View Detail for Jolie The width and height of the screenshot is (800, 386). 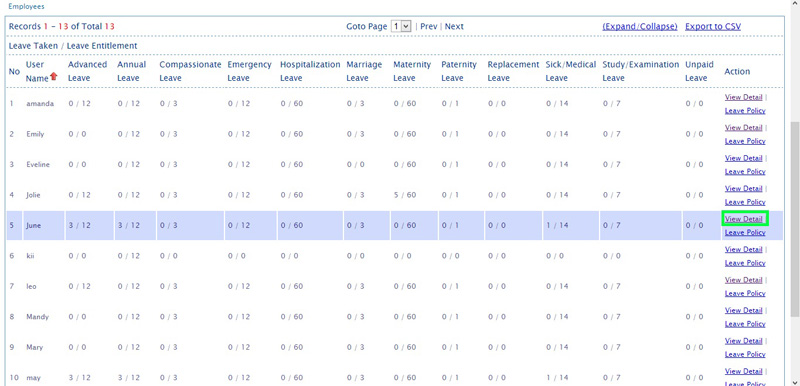tap(743, 189)
